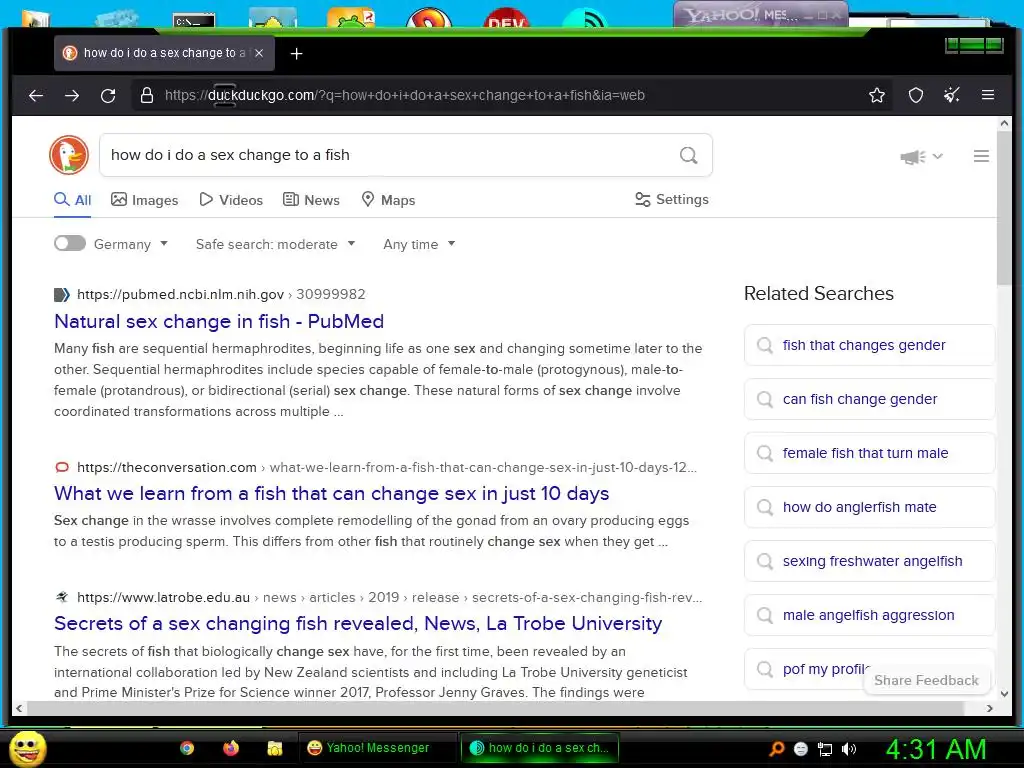Viewport: 1024px width, 768px height.
Task: Click the 4:31 AM clock
Action: 935,749
